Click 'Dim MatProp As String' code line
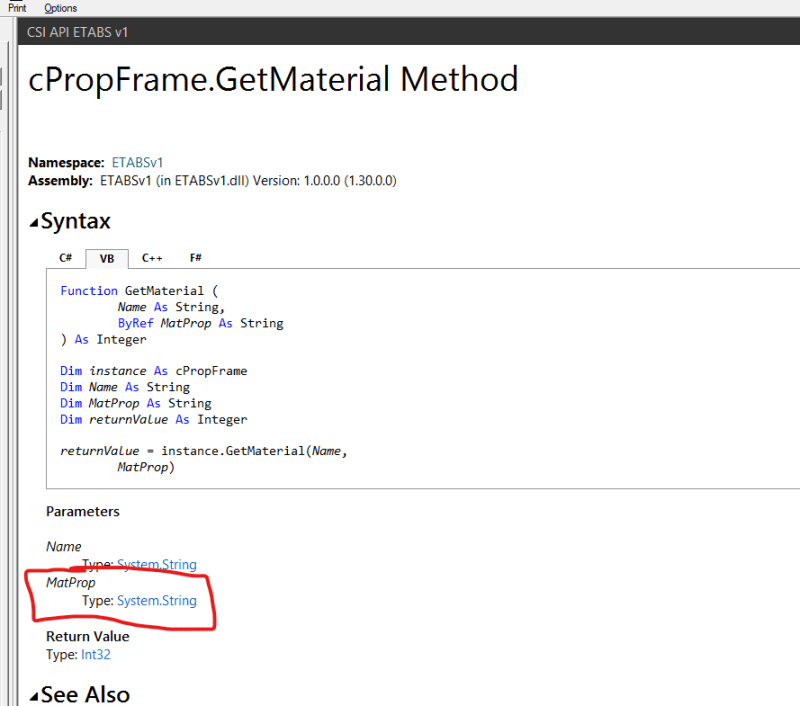Screen dimensions: 800x706 click(x=136, y=404)
